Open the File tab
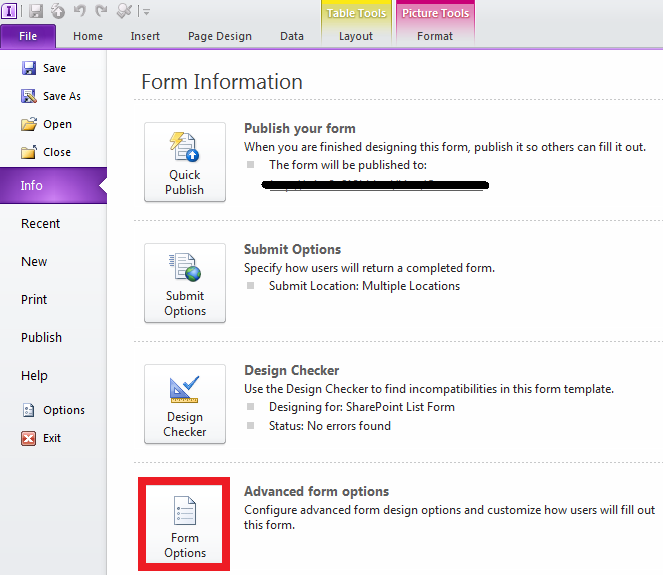663x575 pixels. [28, 36]
